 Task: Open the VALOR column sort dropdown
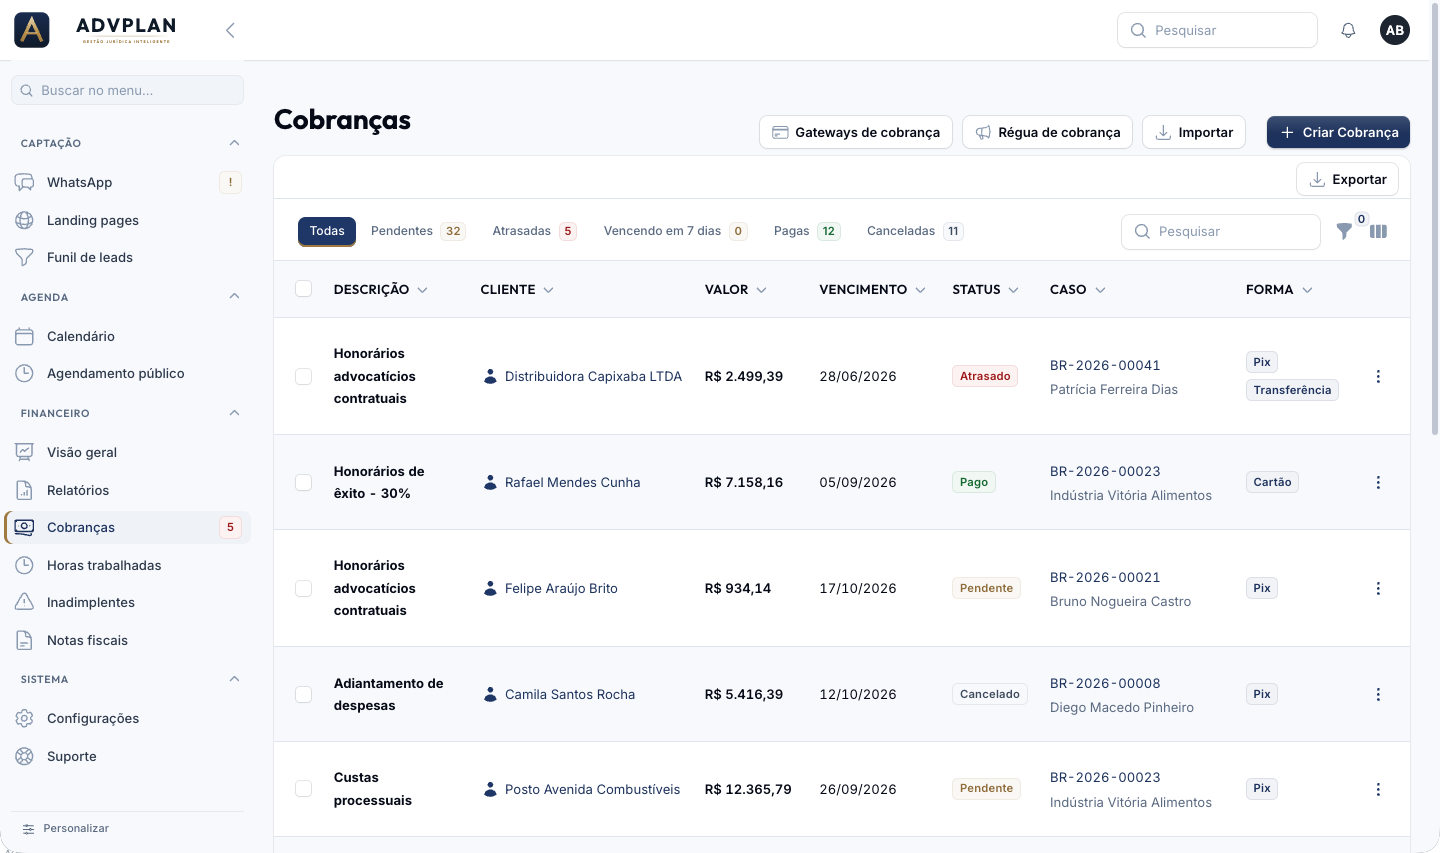762,290
